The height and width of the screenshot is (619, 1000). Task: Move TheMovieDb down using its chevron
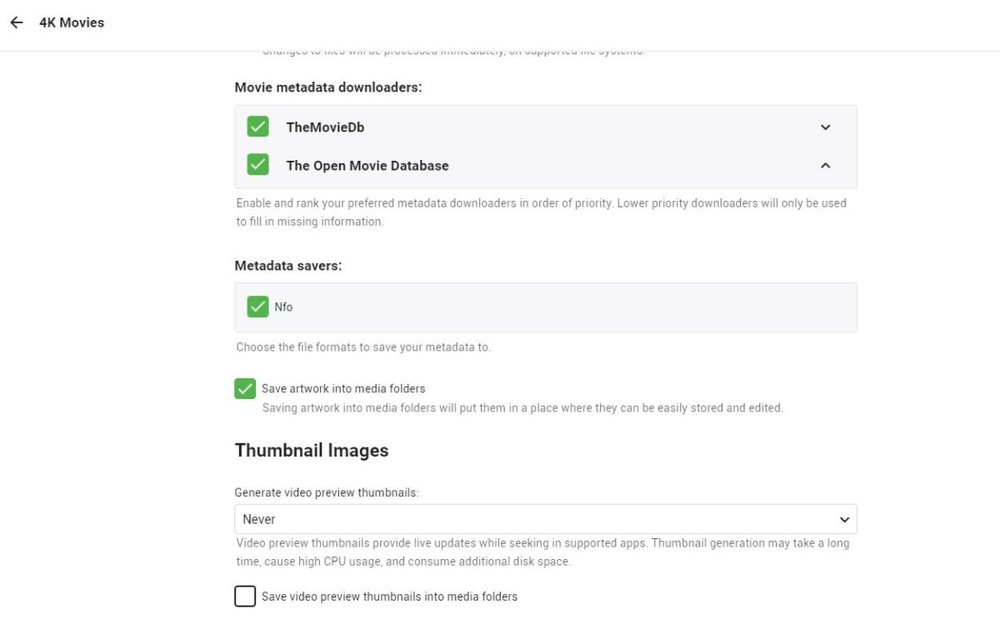click(x=825, y=127)
